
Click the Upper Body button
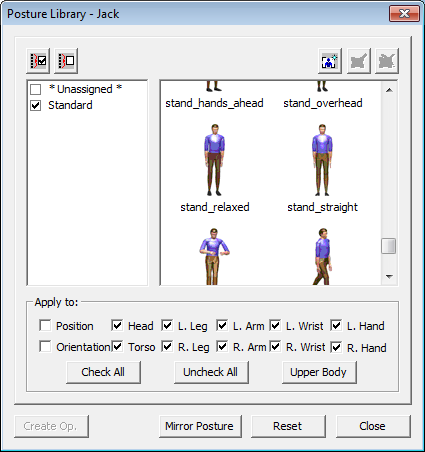click(319, 372)
